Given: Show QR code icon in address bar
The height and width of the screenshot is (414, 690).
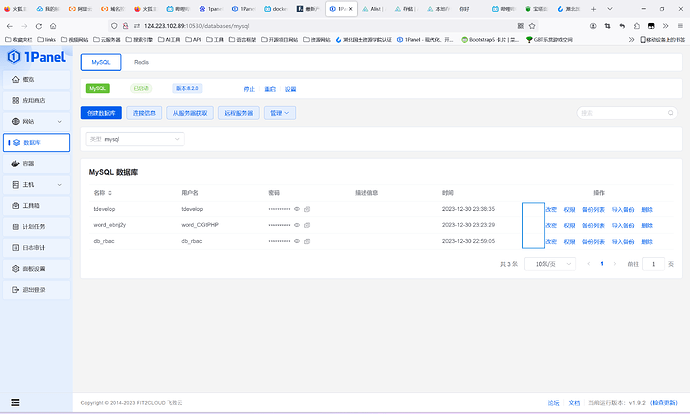Looking at the screenshot, I should tap(521, 26).
